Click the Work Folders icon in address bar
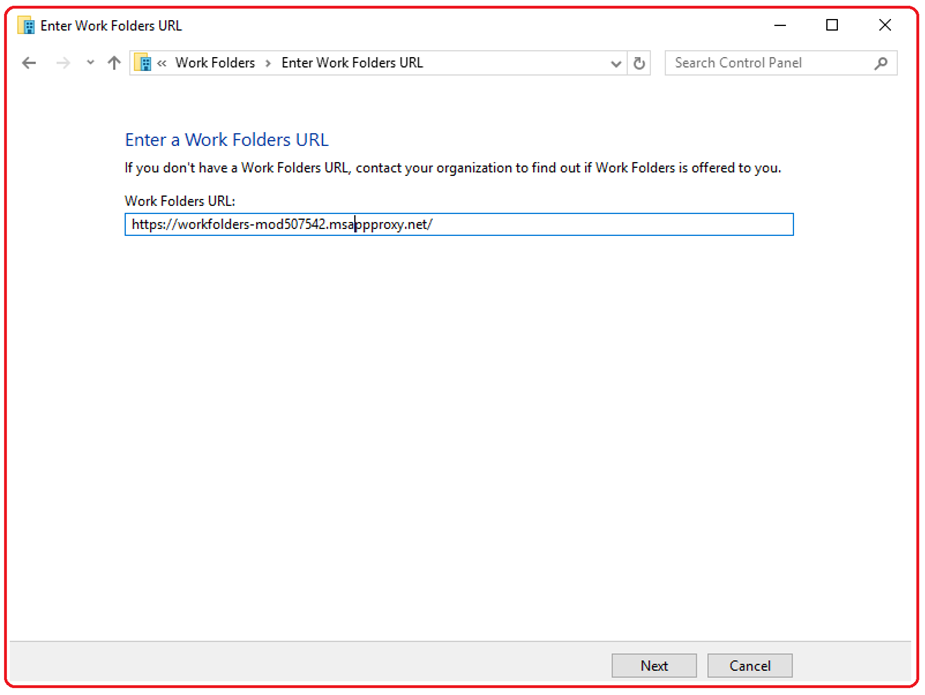Viewport: 925px width, 695px height. [143, 63]
